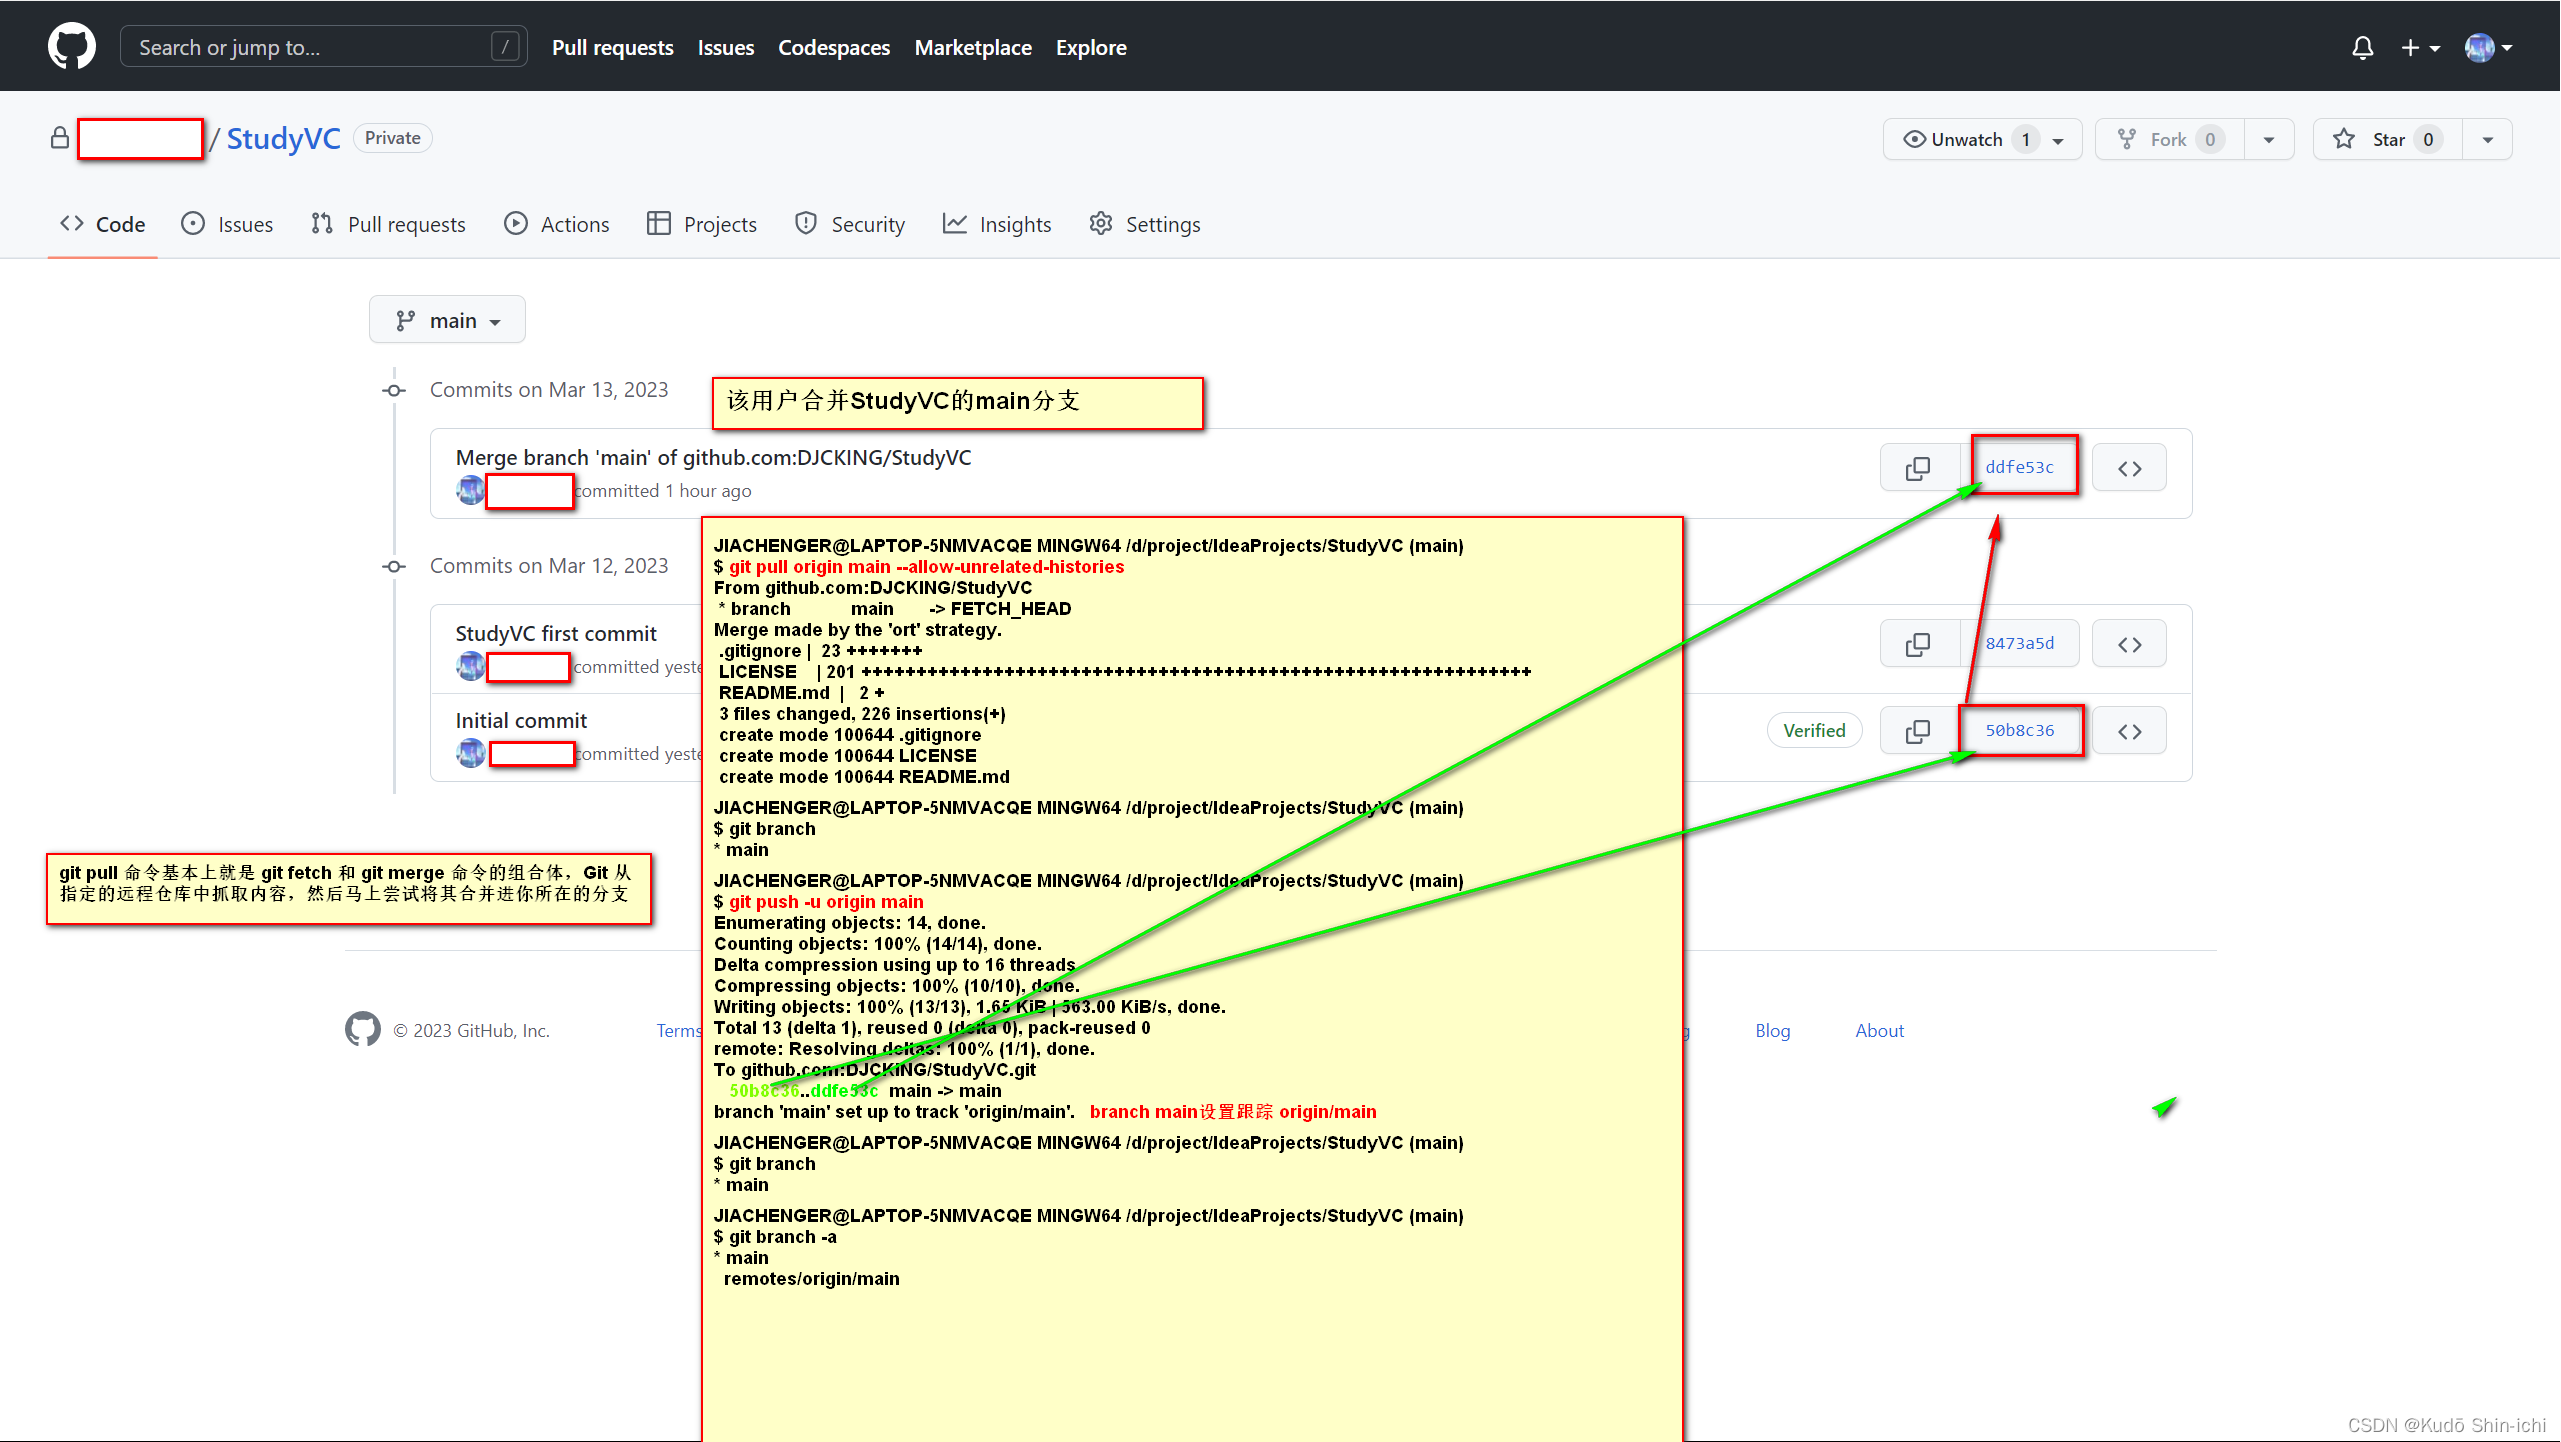Click the Initial commit author avatar
2561x1442 pixels.
(x=471, y=753)
